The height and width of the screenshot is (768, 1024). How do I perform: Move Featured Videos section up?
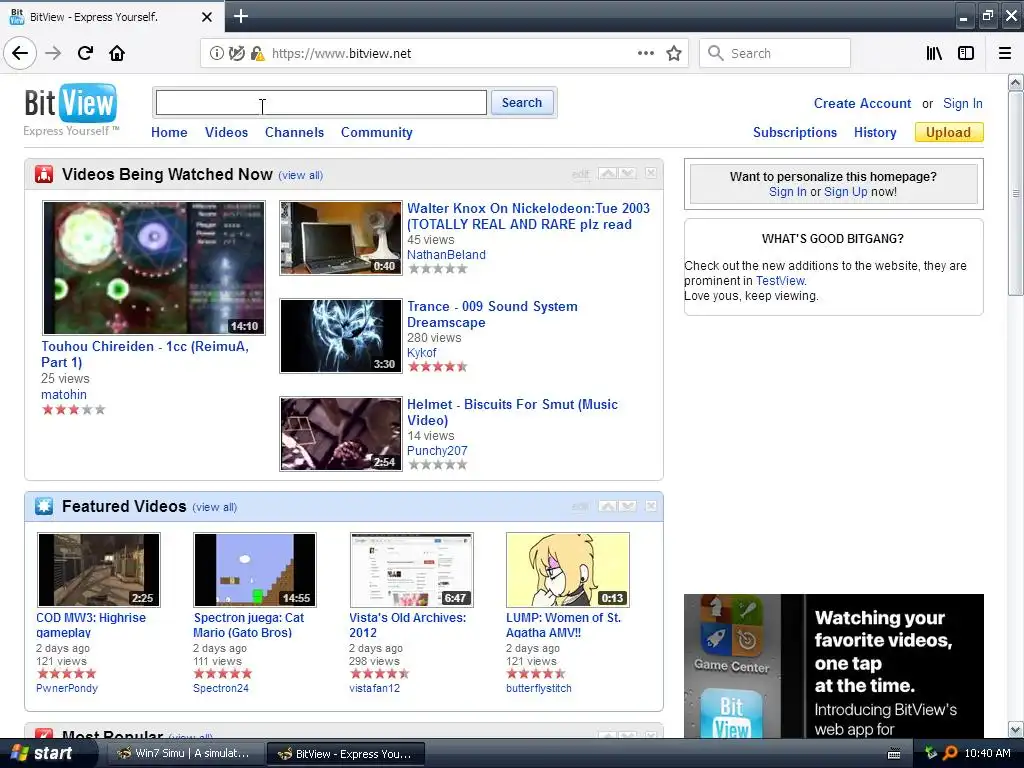pyautogui.click(x=607, y=506)
